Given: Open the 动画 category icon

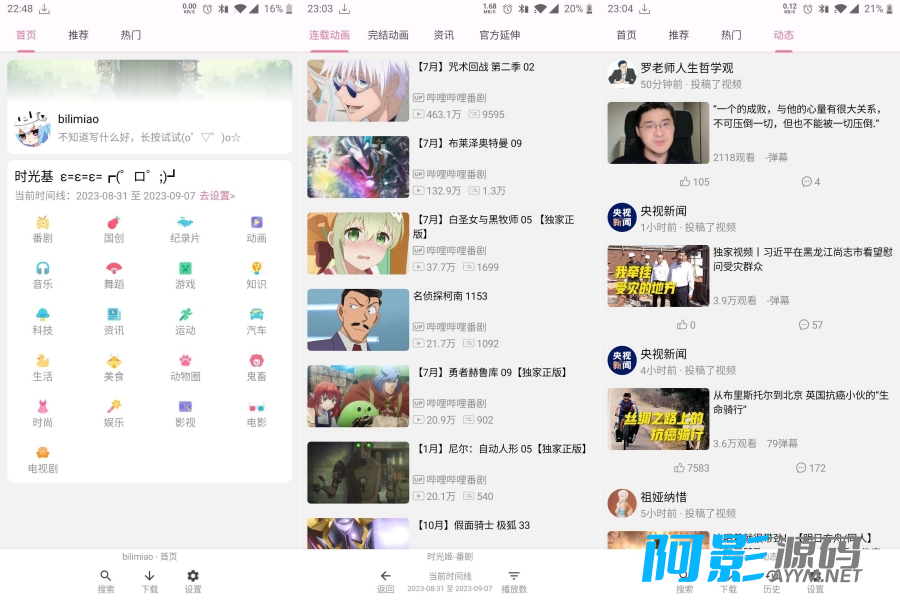Looking at the screenshot, I should point(256,230).
